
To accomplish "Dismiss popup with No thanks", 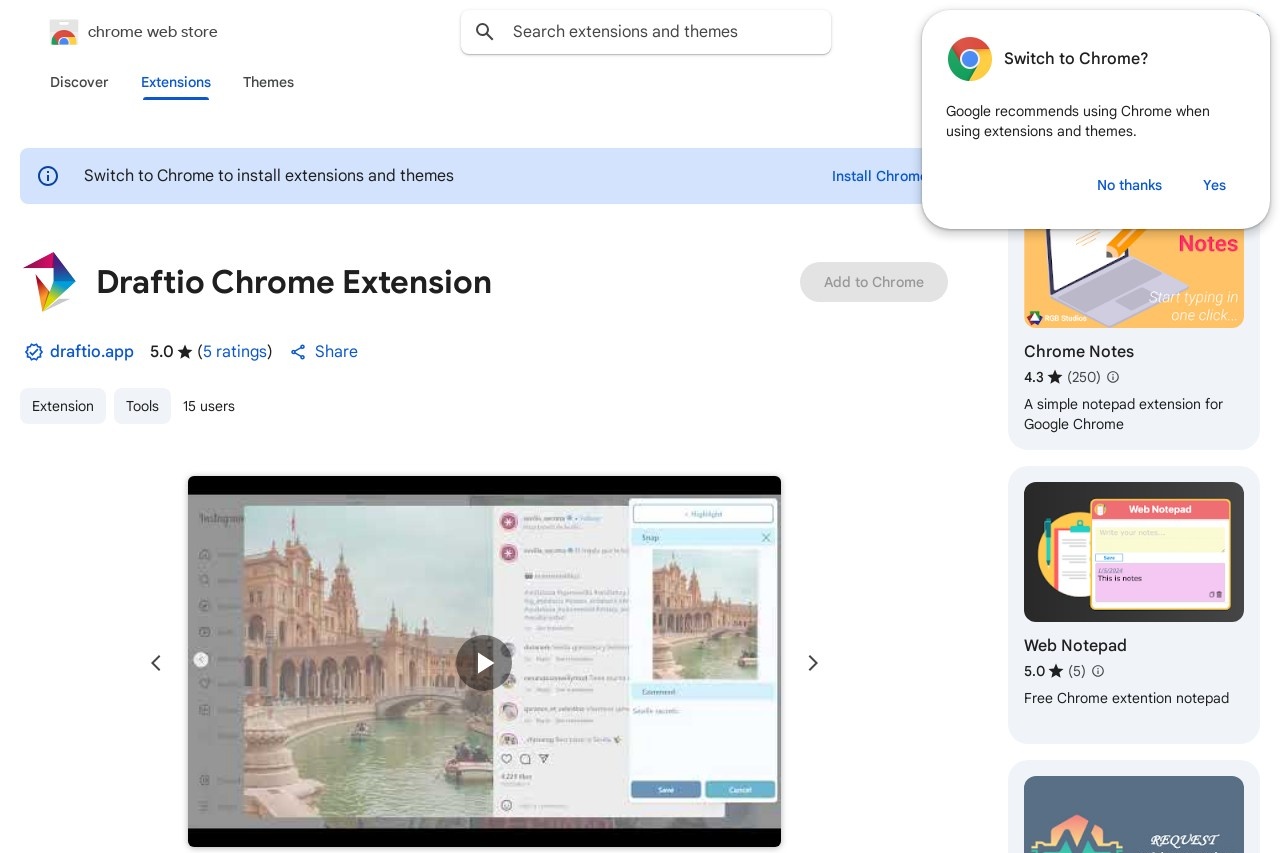I will [x=1129, y=185].
